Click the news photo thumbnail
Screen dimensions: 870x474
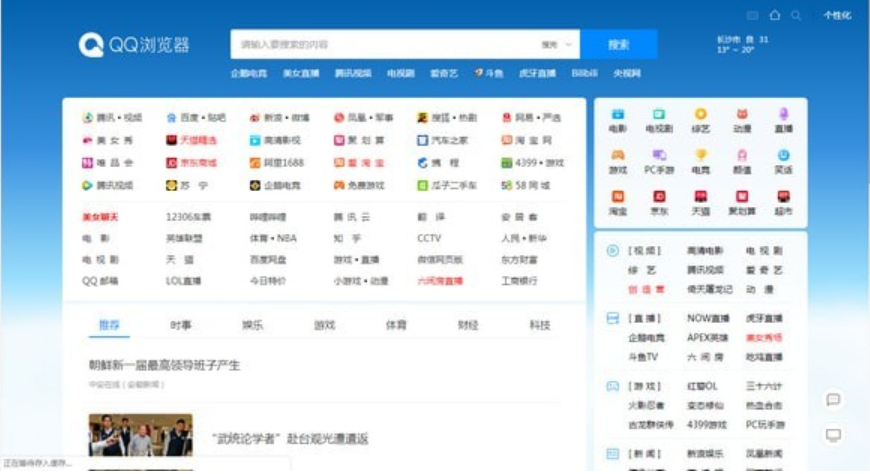pyautogui.click(x=140, y=435)
